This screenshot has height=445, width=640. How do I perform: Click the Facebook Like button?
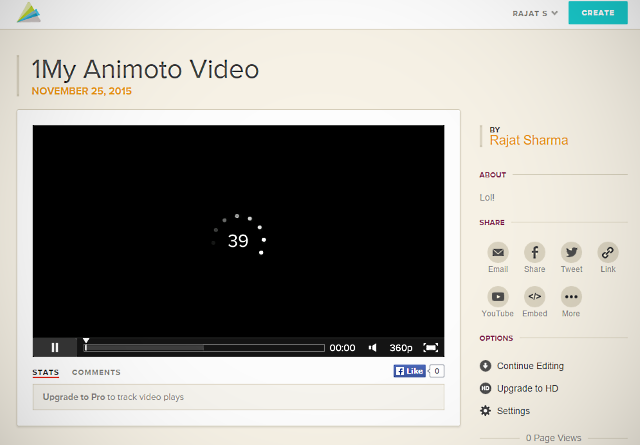click(409, 371)
